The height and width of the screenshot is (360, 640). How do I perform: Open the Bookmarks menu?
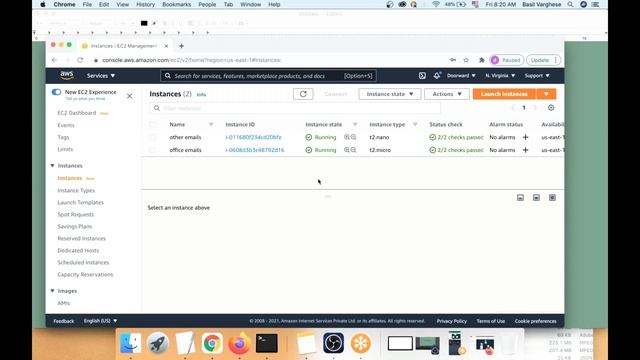point(176,4)
